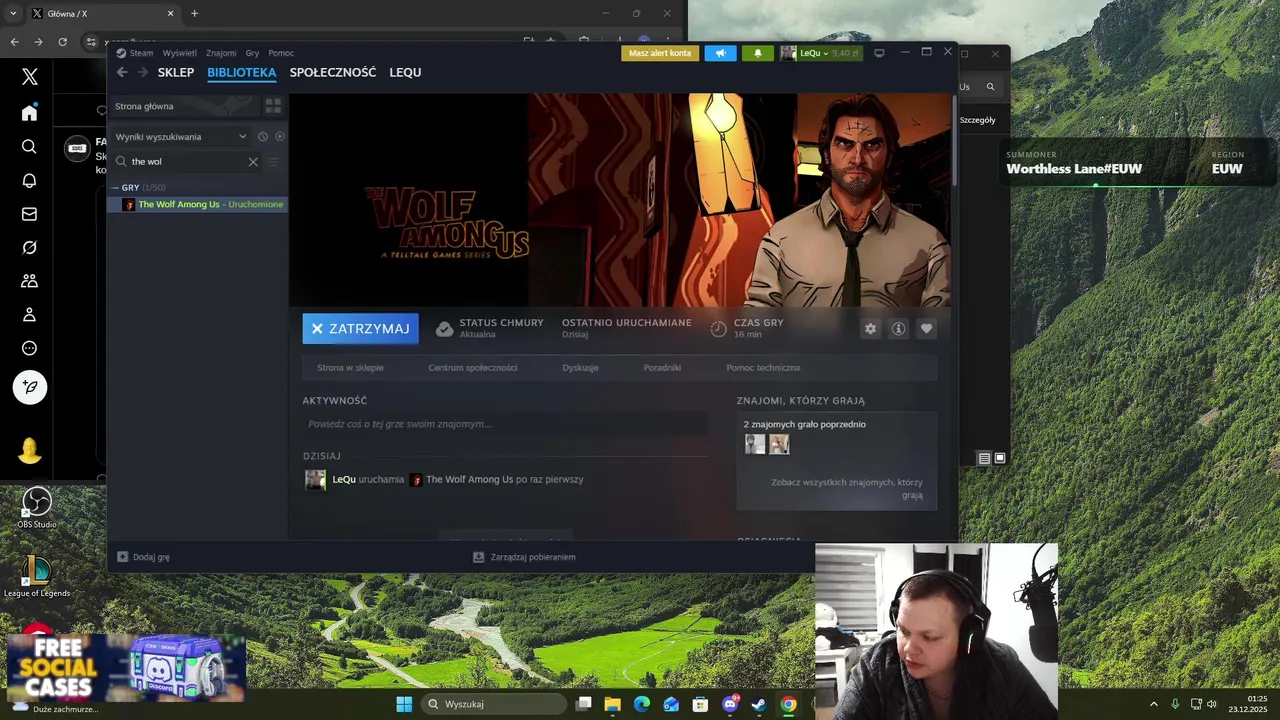Open X profile person icon
Viewport: 1280px width, 720px height.
coord(29,315)
